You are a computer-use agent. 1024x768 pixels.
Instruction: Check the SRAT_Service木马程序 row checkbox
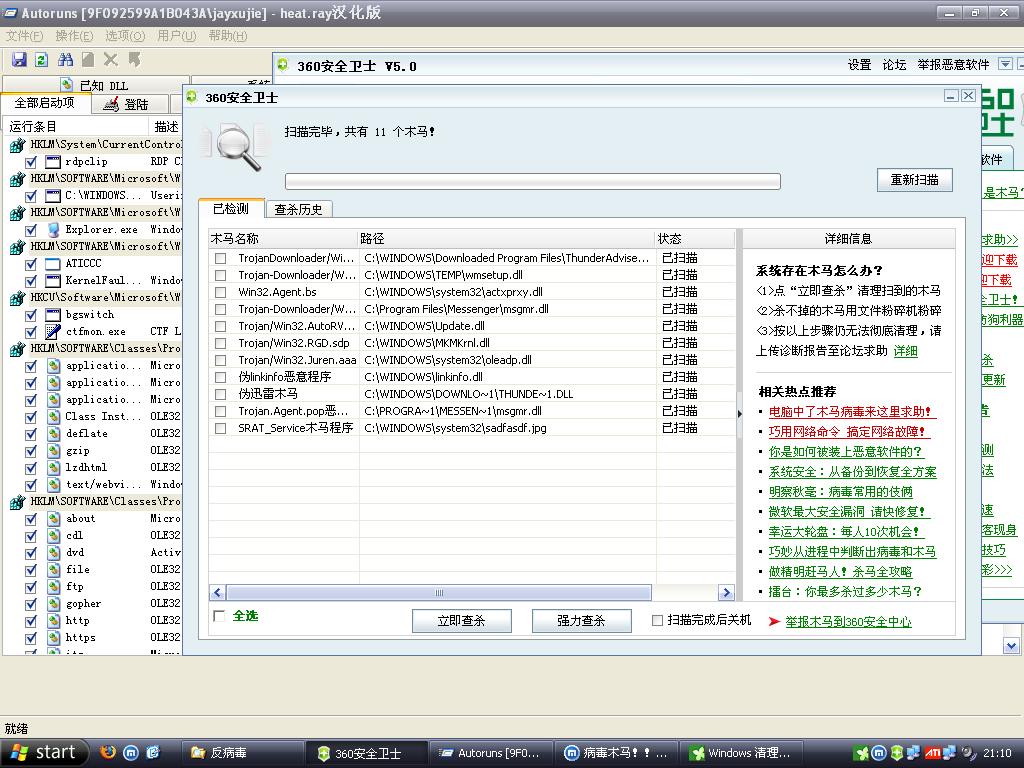(x=221, y=428)
